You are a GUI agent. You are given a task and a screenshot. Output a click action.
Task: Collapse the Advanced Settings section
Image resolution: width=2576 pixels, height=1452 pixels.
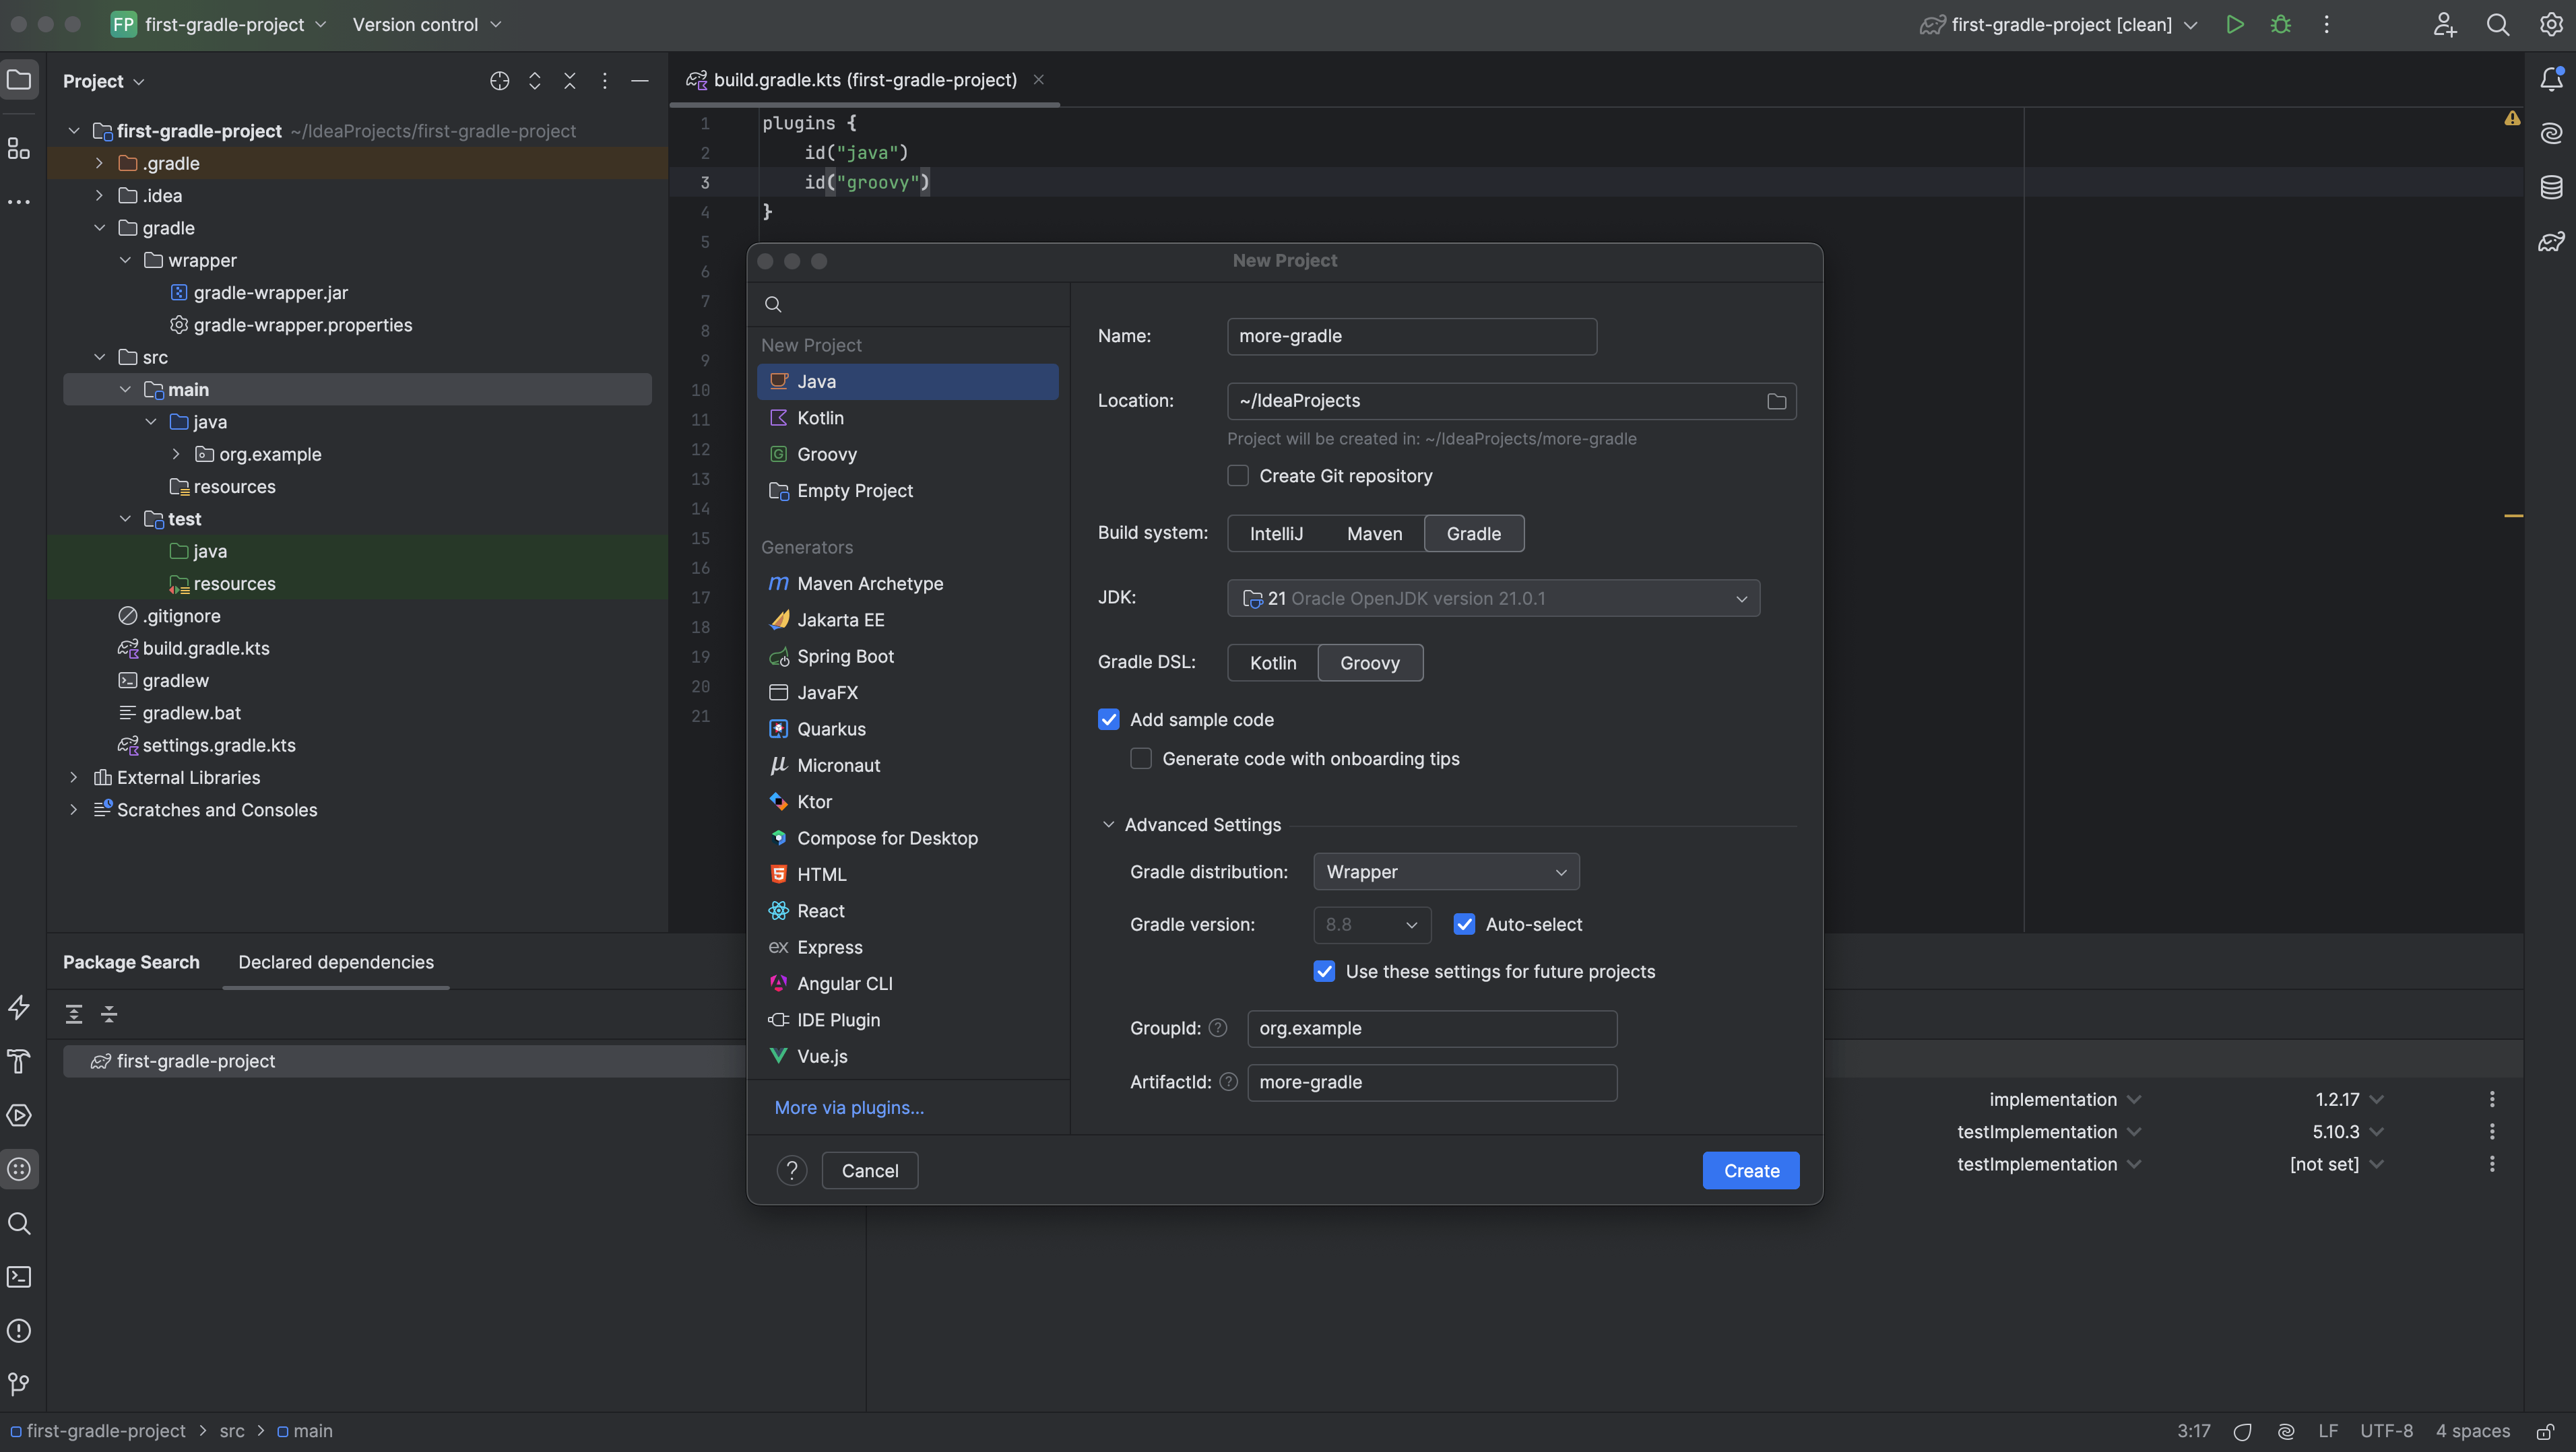(1108, 825)
